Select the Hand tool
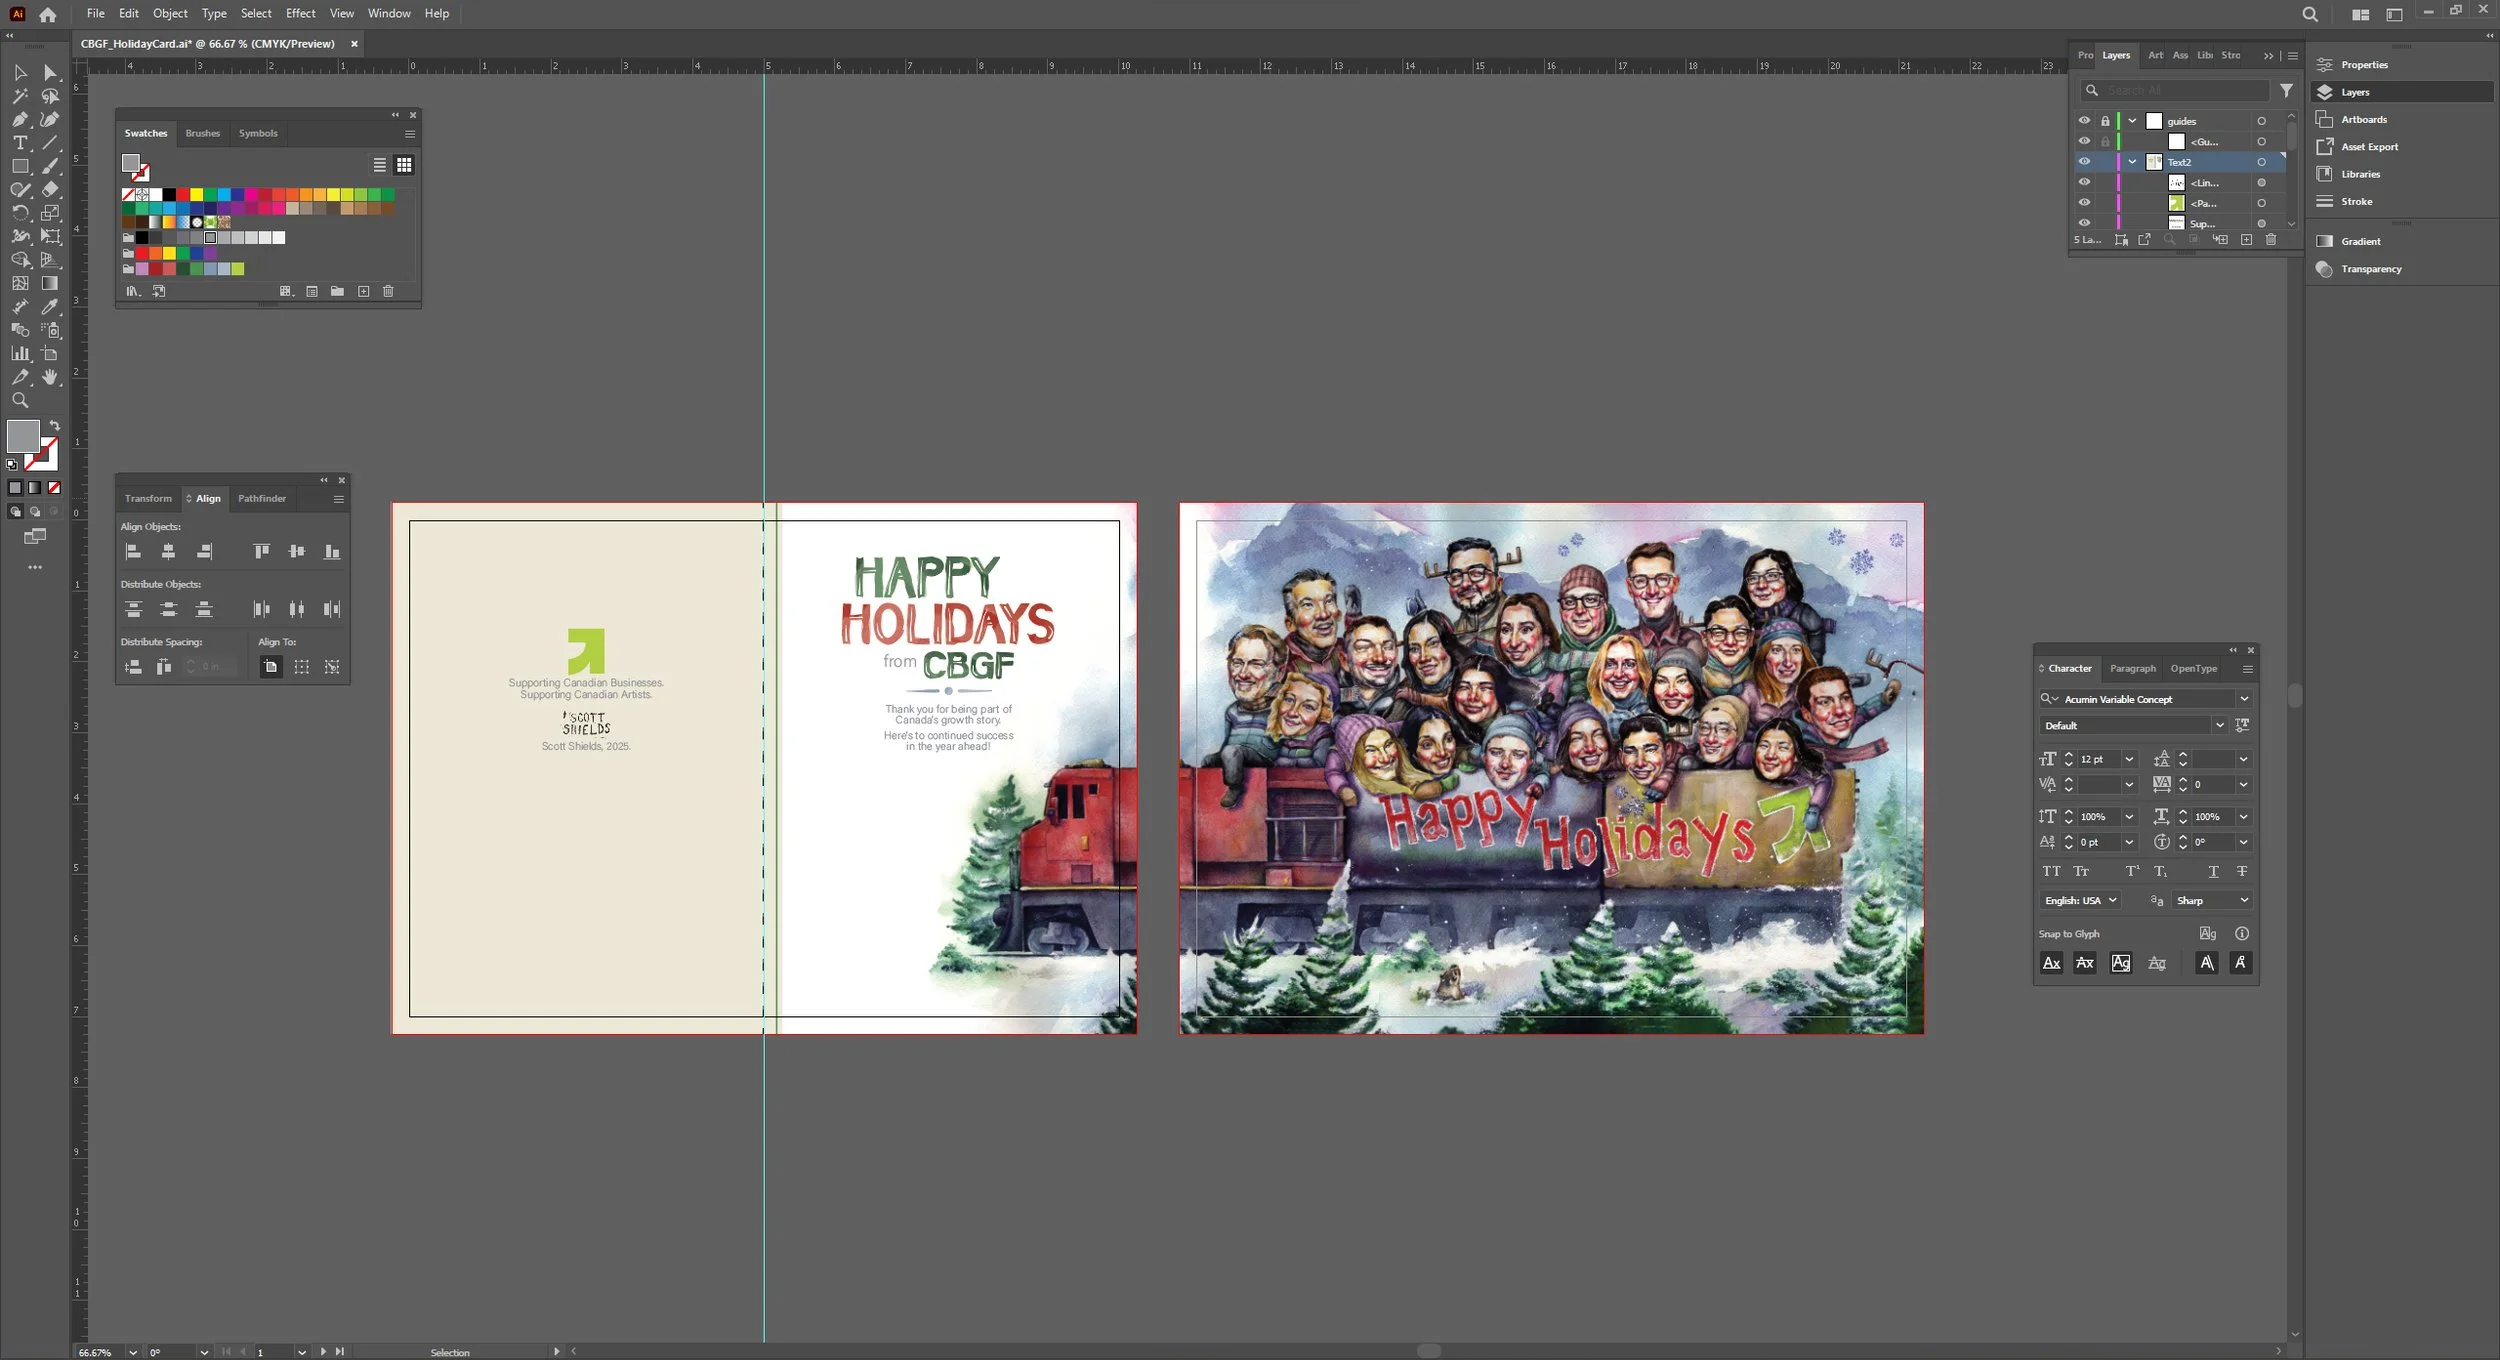Viewport: 2500px width, 1360px height. pos(50,377)
